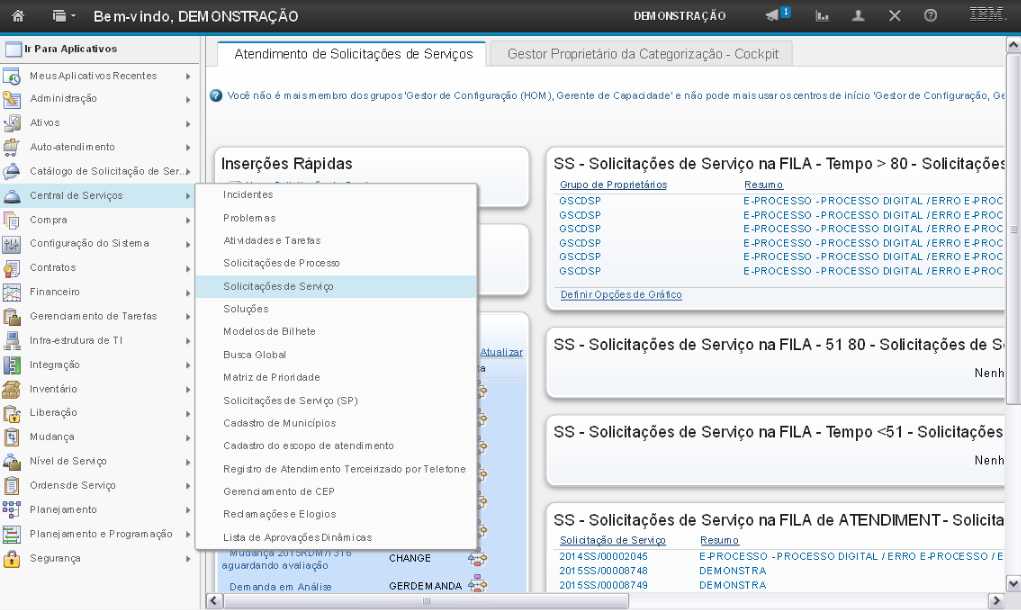Click the horizontal scrollbar at bottom
Image resolution: width=1021 pixels, height=610 pixels.
click(x=426, y=601)
